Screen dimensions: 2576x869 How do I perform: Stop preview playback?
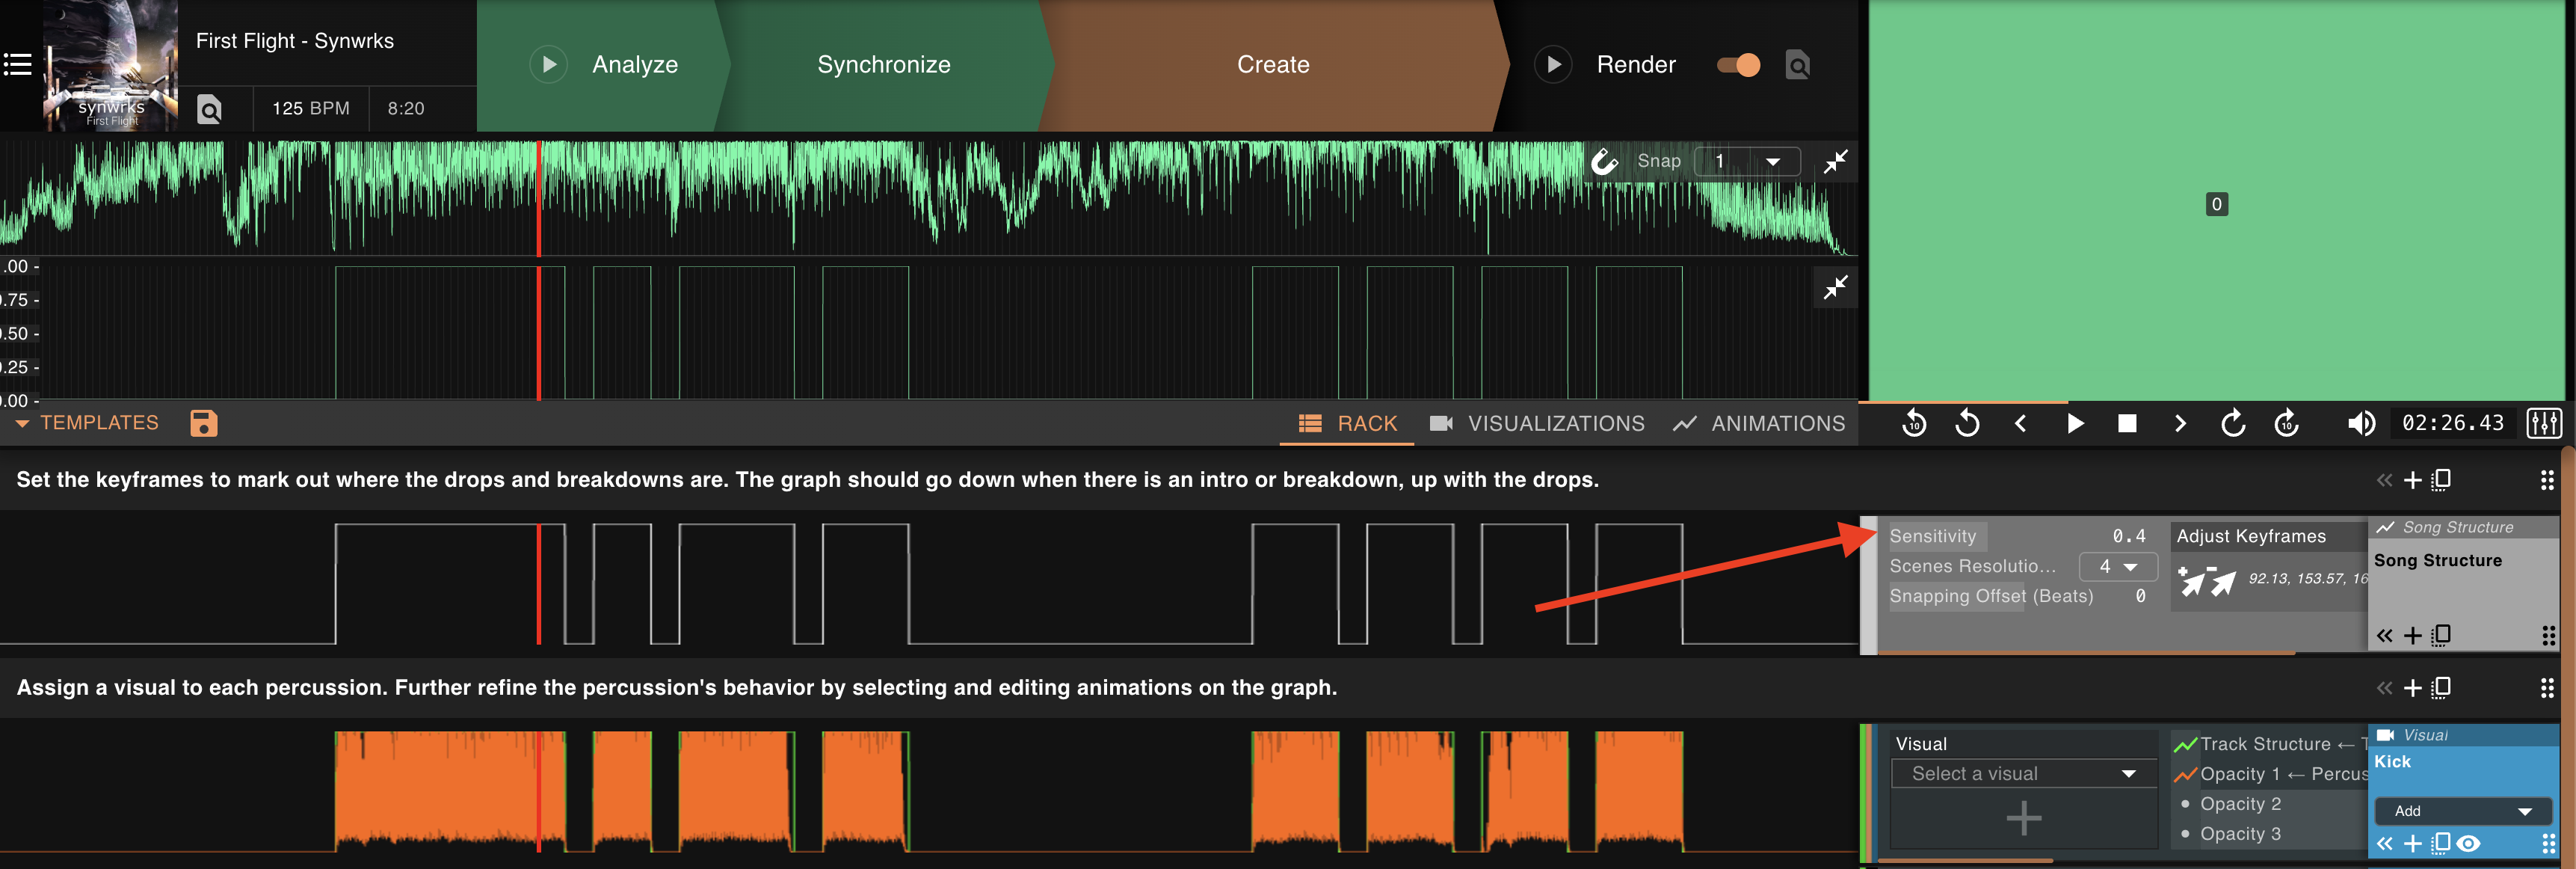point(2127,424)
